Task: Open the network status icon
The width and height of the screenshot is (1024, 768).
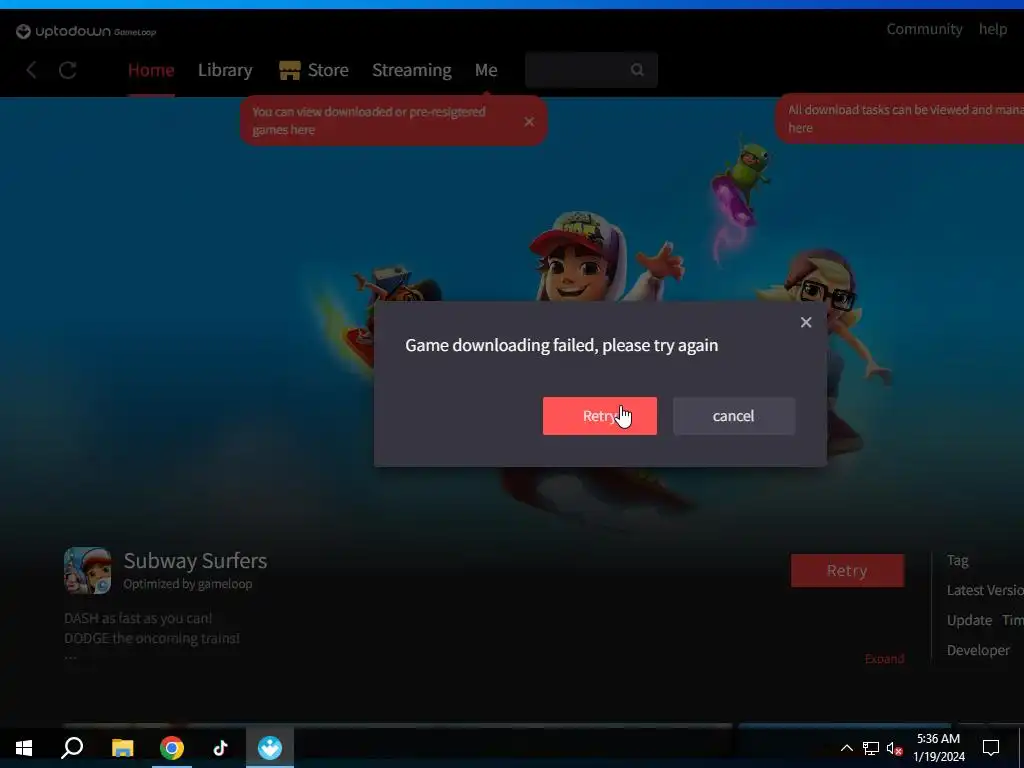Action: [871, 748]
